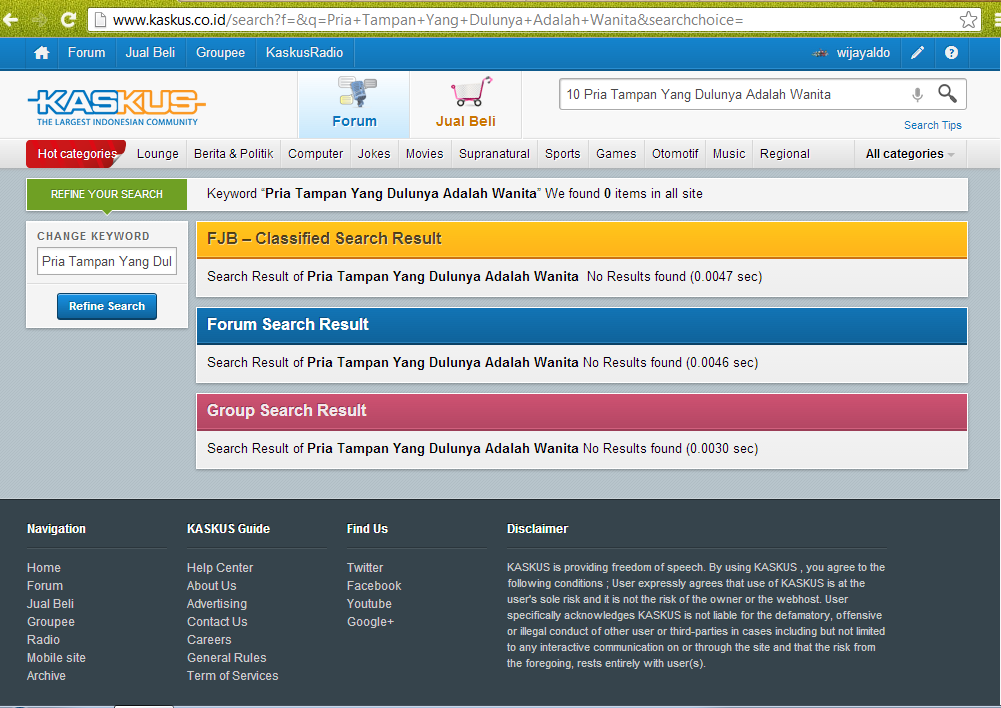Screen dimensions: 1001x708
Task: Open the Jokes category
Action: click(374, 154)
